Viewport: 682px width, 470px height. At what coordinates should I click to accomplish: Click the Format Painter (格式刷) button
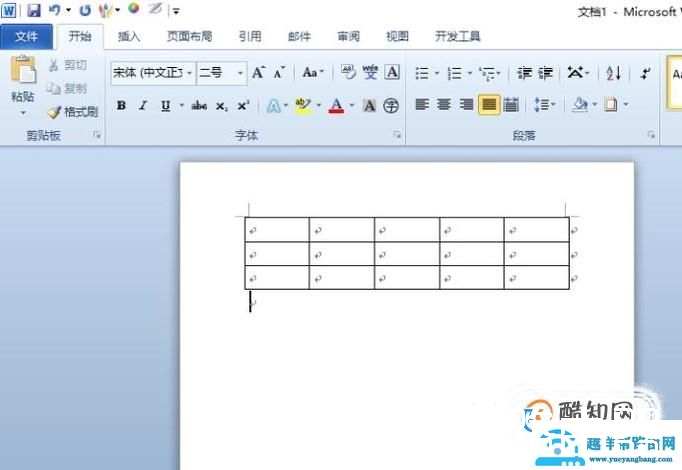tap(72, 112)
